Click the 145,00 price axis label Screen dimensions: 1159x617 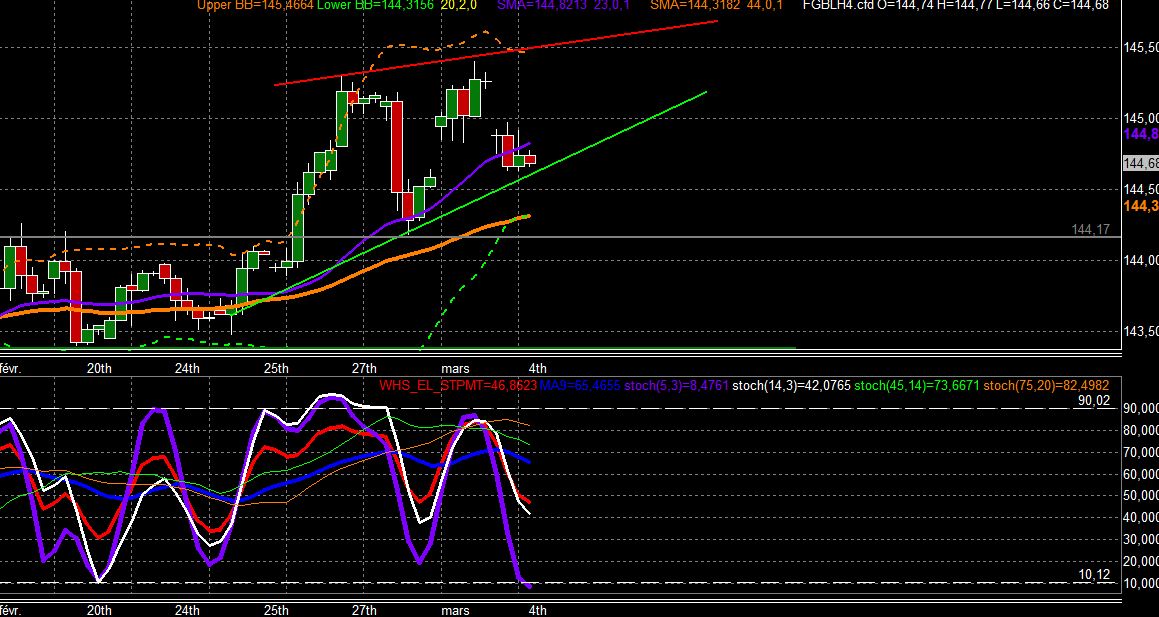[x=1141, y=118]
